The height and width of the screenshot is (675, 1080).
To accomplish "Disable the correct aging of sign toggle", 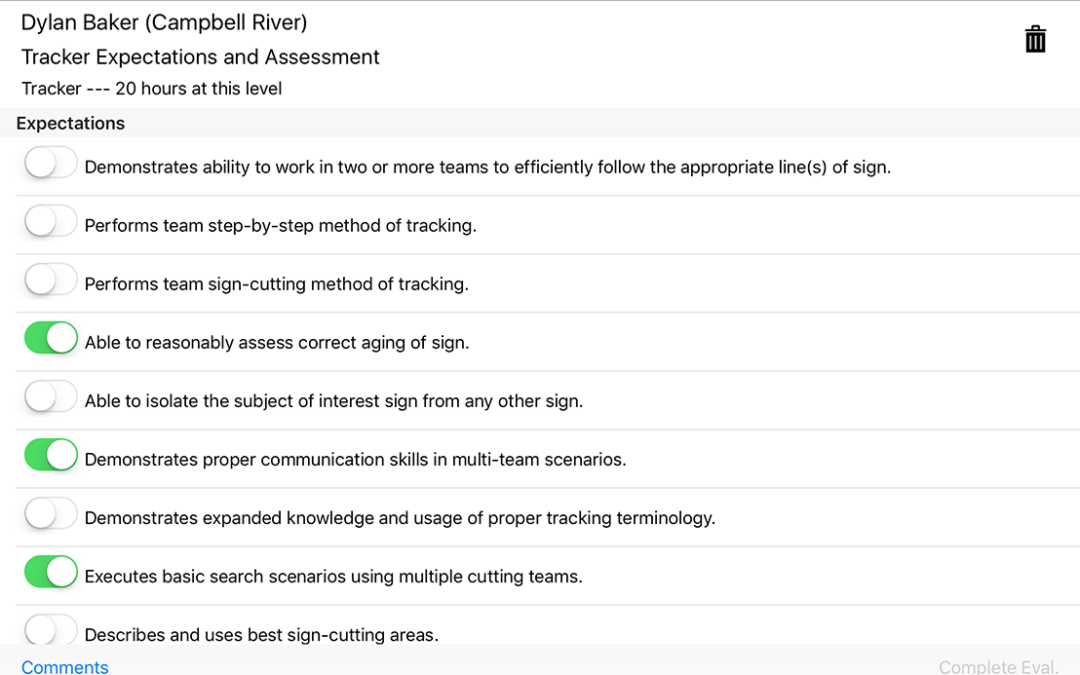I will pyautogui.click(x=50, y=339).
